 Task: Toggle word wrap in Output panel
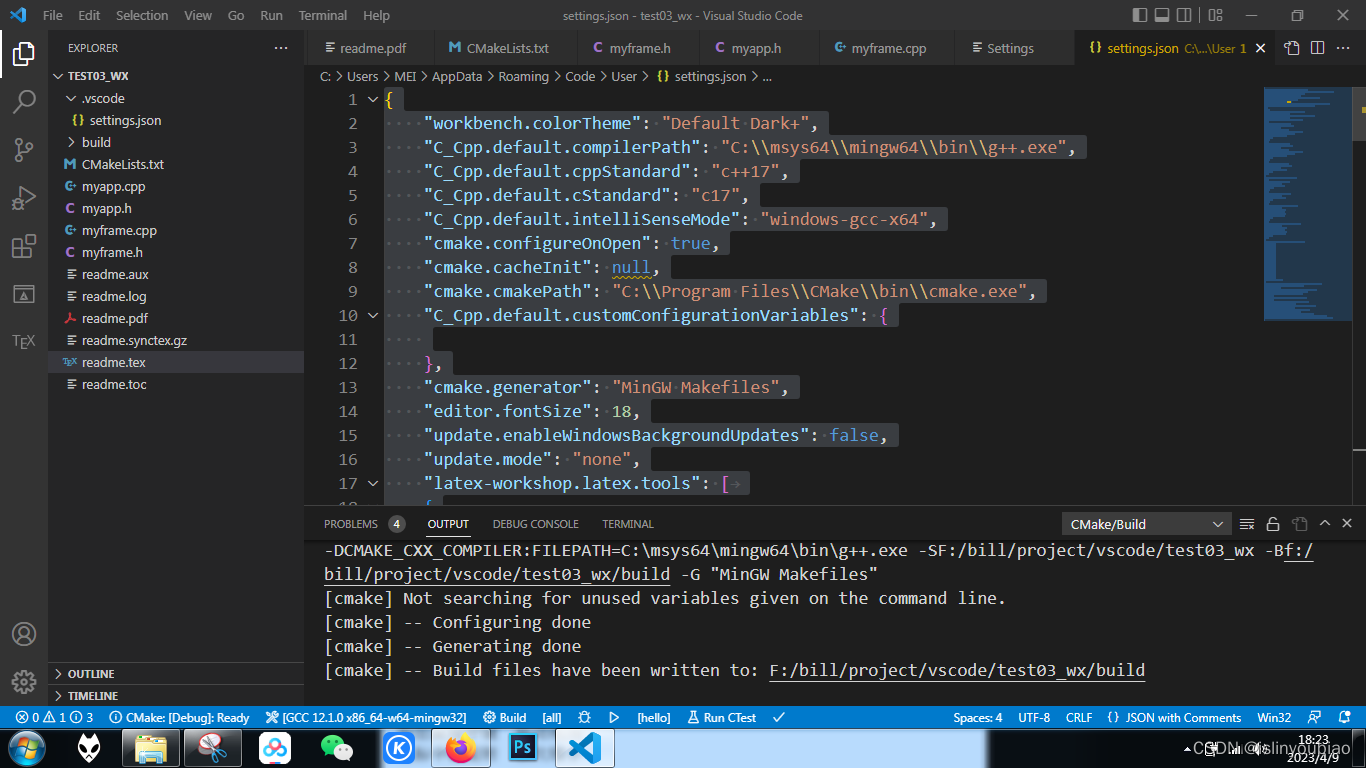click(1299, 523)
